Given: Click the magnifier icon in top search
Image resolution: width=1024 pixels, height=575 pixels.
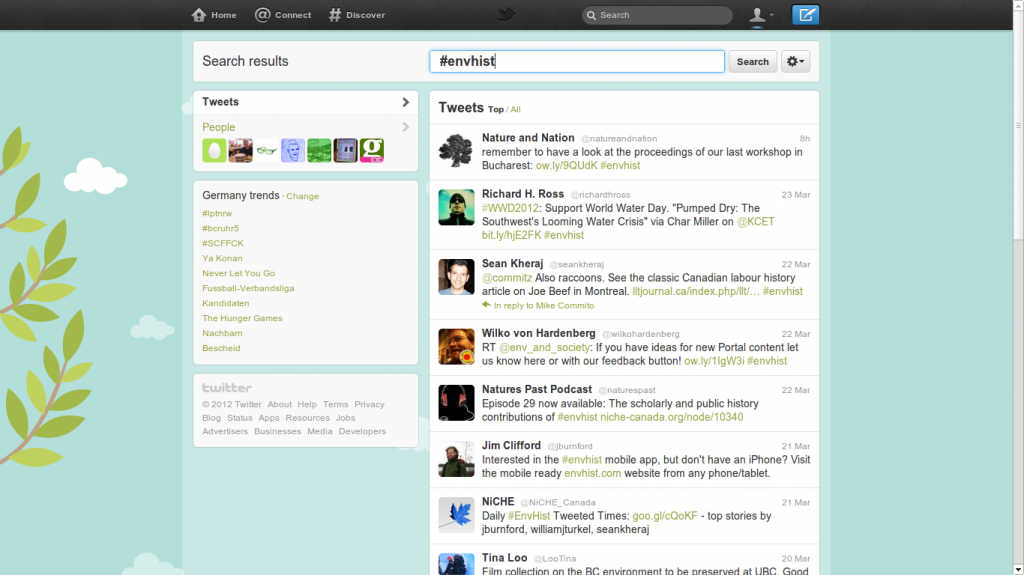Looking at the screenshot, I should click(591, 15).
